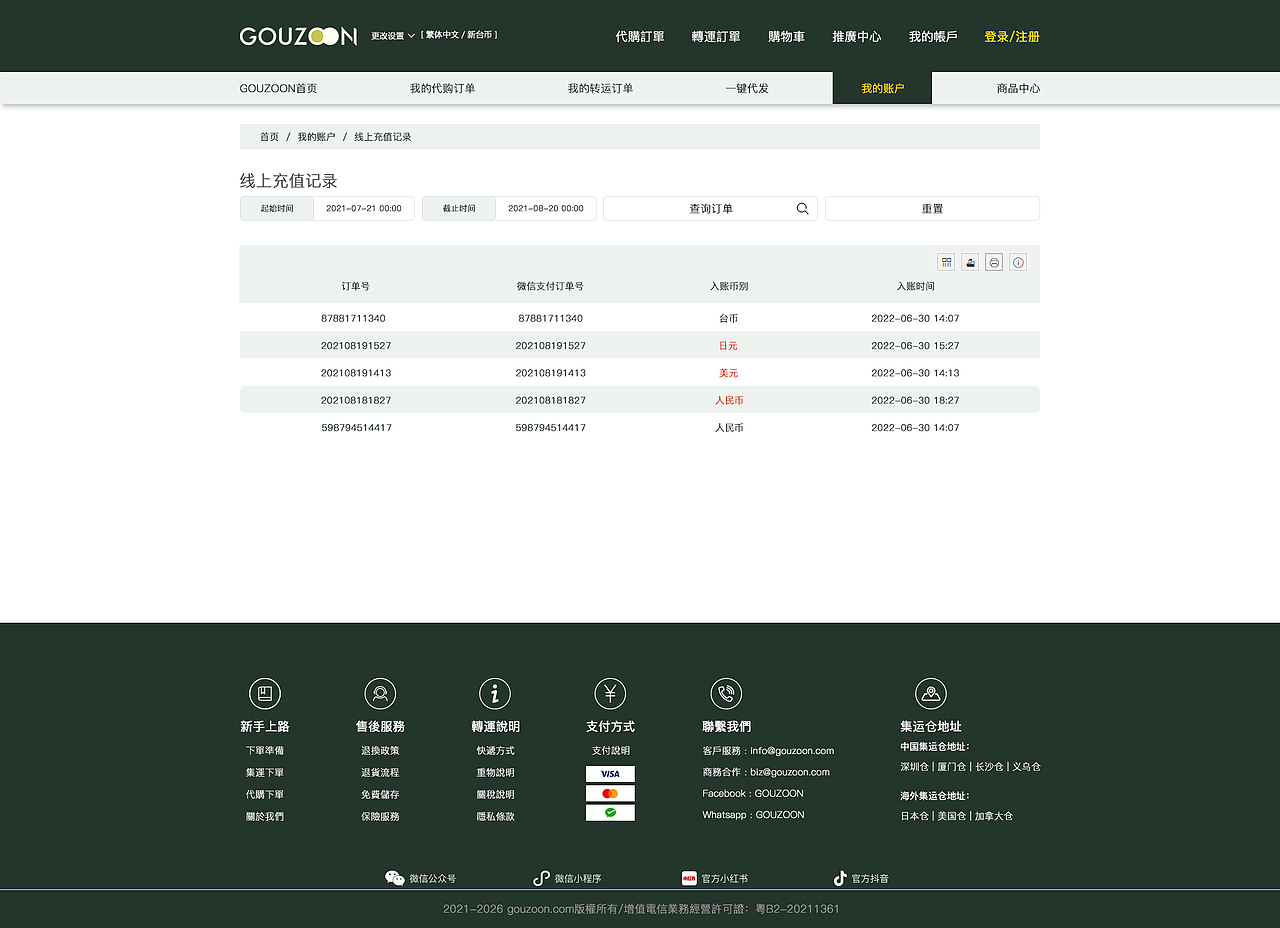Open the table column filter icon

[946, 262]
